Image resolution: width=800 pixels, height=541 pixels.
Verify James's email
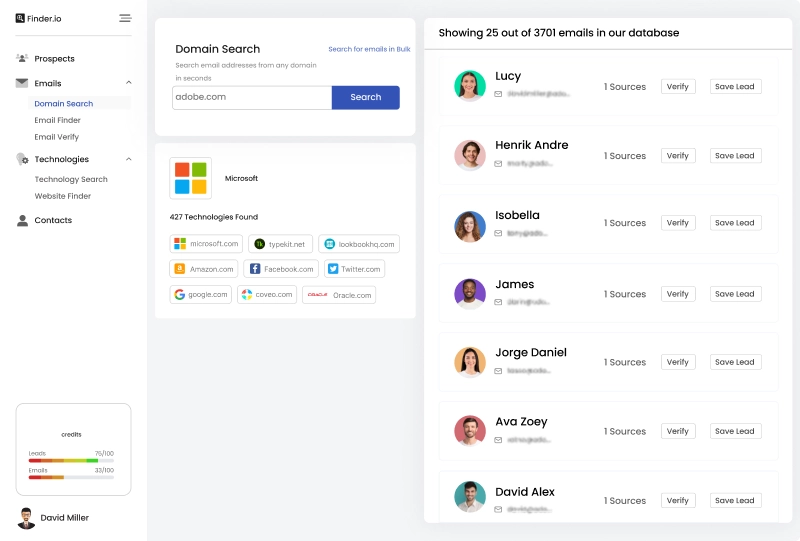coord(678,294)
